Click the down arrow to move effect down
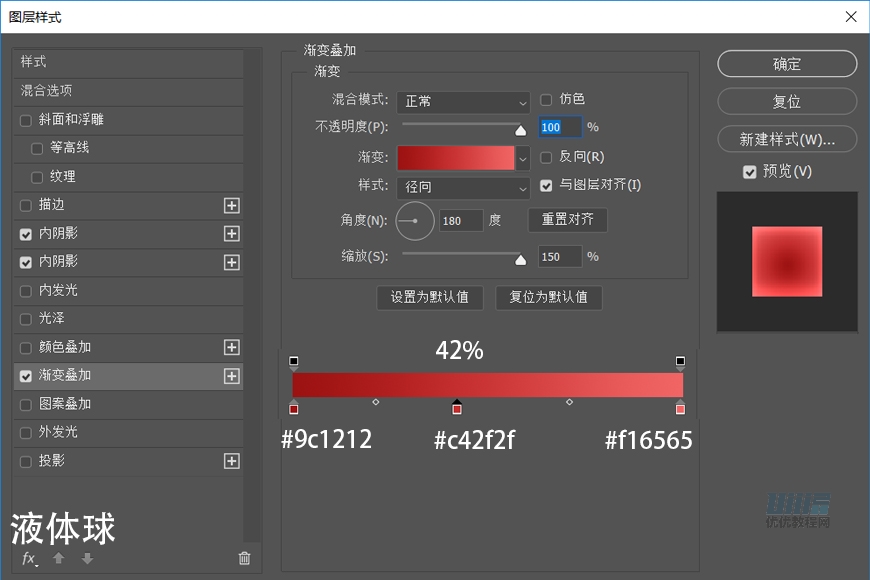 click(87, 559)
